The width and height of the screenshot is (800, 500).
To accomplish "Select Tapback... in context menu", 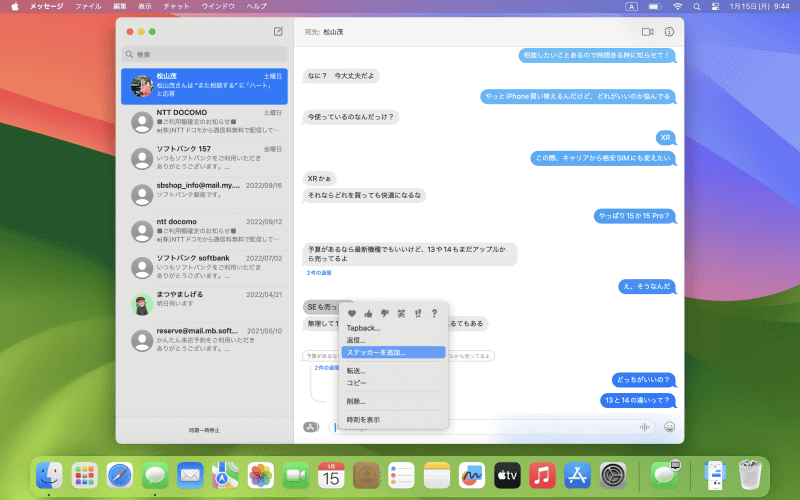I will pyautogui.click(x=393, y=328).
